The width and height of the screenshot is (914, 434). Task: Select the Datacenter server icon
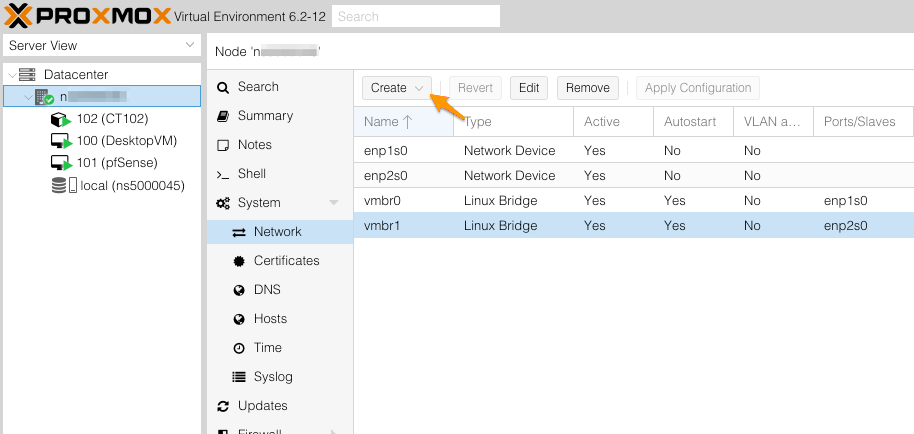pyautogui.click(x=27, y=75)
